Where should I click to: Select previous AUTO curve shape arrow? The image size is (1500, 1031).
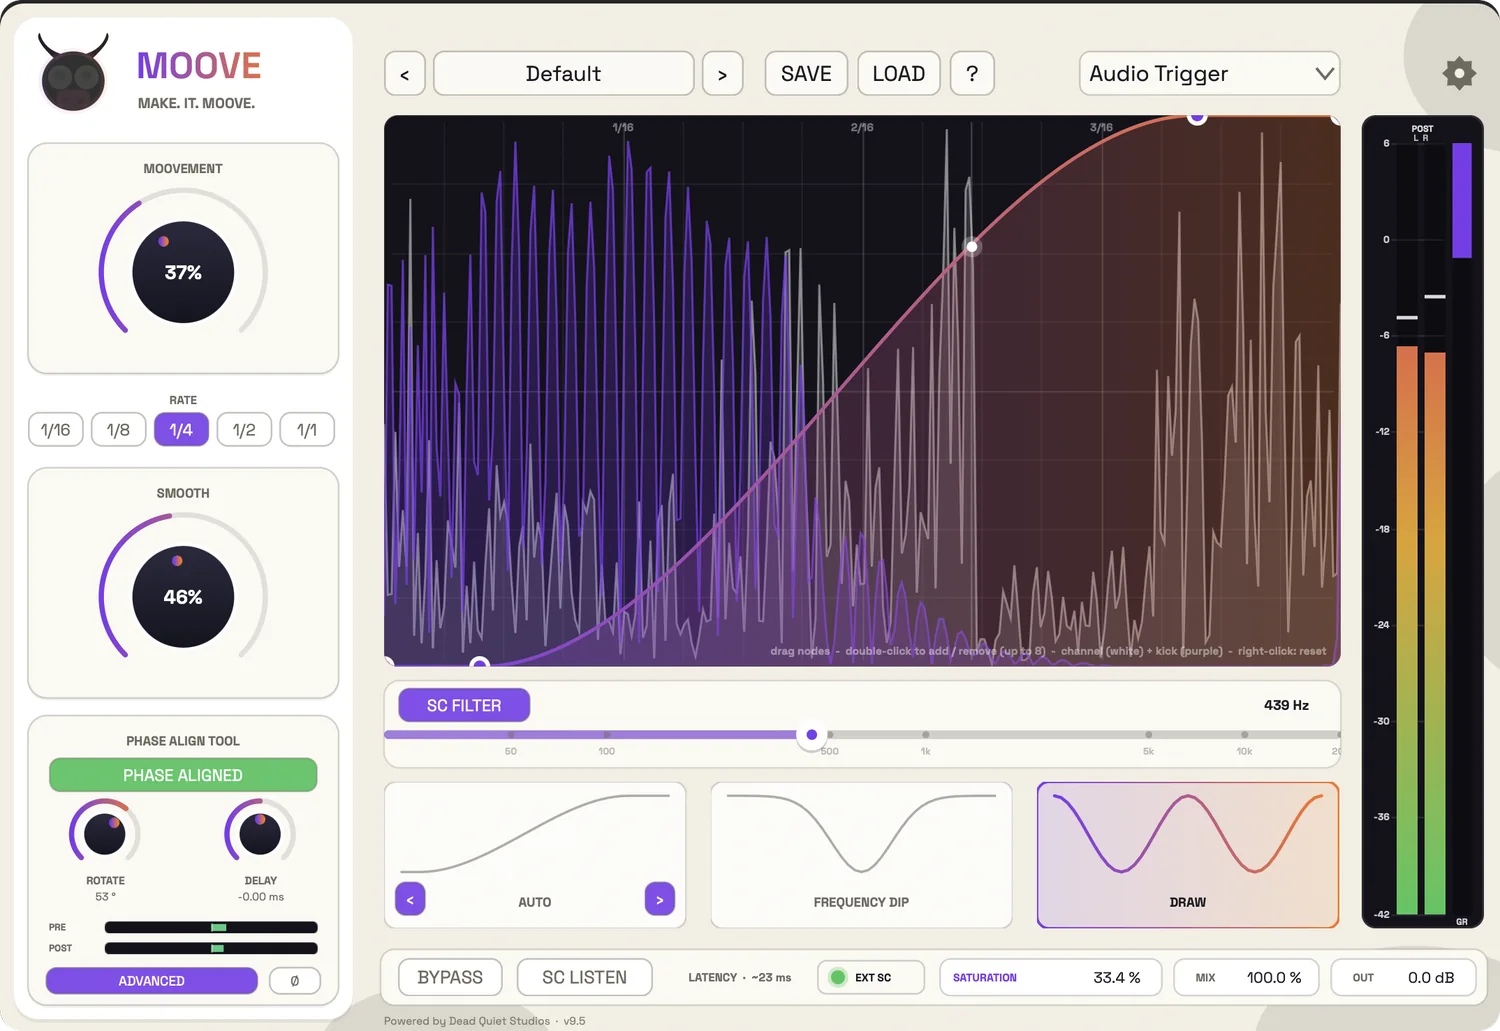point(410,899)
